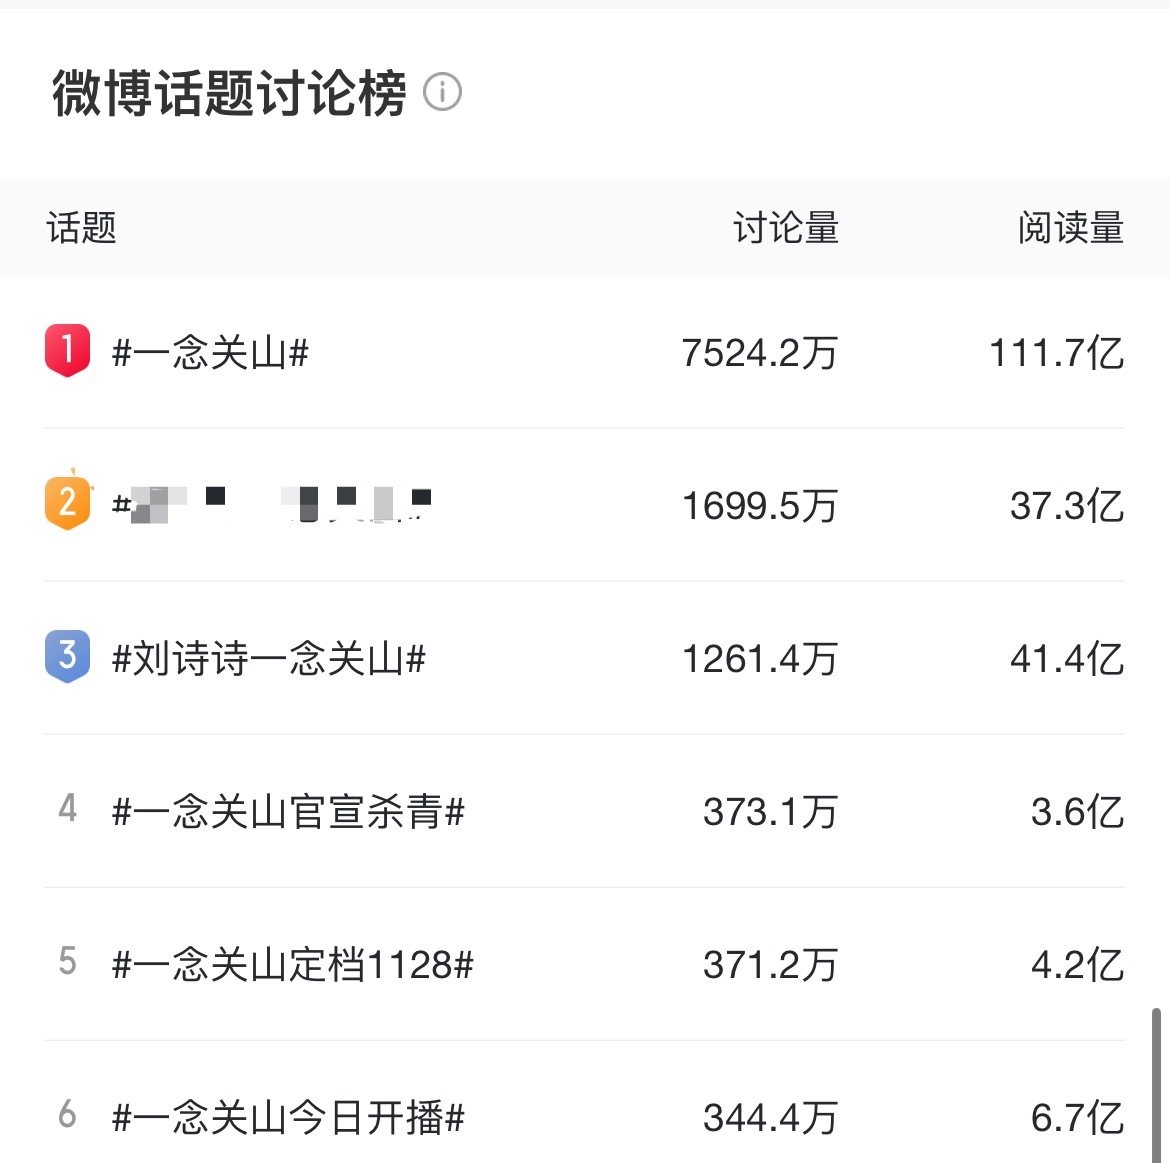
Task: Open topic #刘诗诗一念关山#
Action: pyautogui.click(x=269, y=659)
